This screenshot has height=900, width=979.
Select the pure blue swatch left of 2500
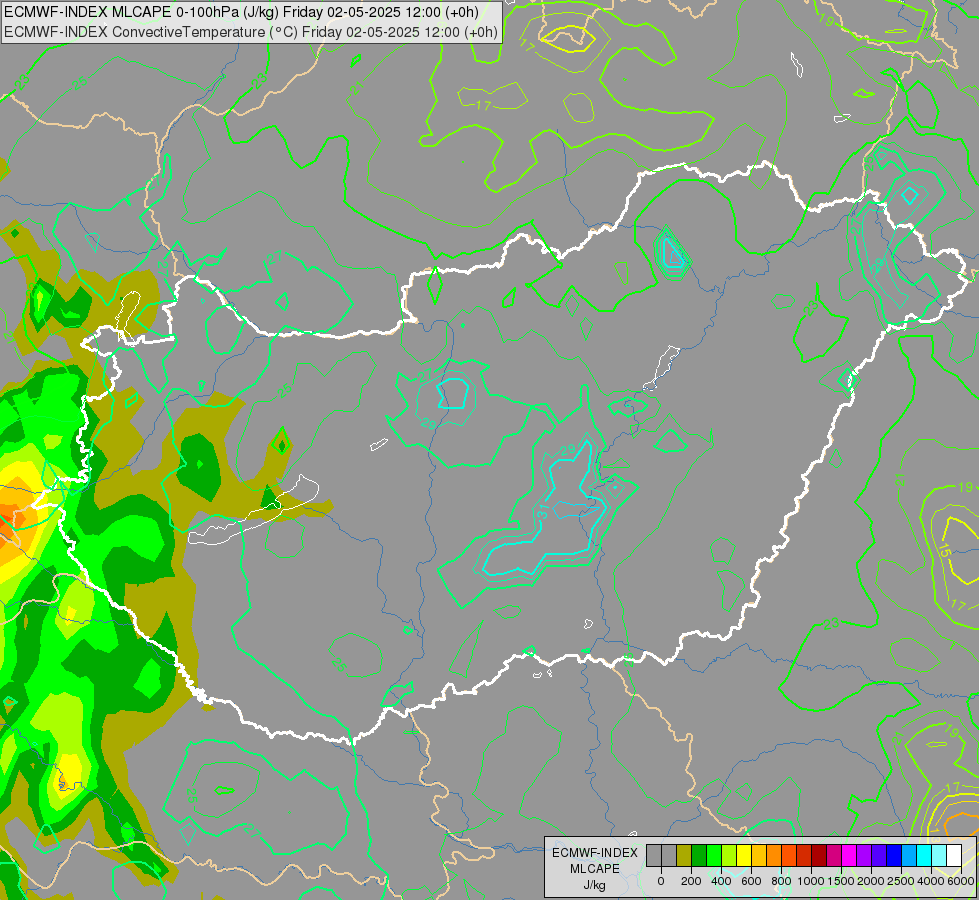click(894, 856)
